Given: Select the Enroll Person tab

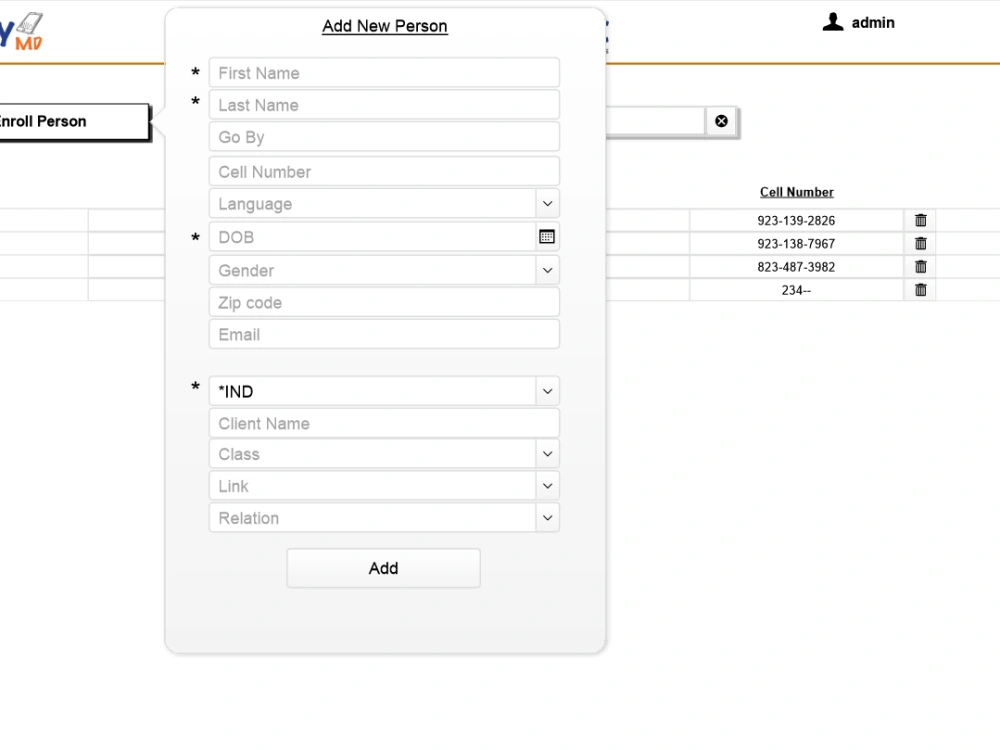Looking at the screenshot, I should pyautogui.click(x=73, y=121).
